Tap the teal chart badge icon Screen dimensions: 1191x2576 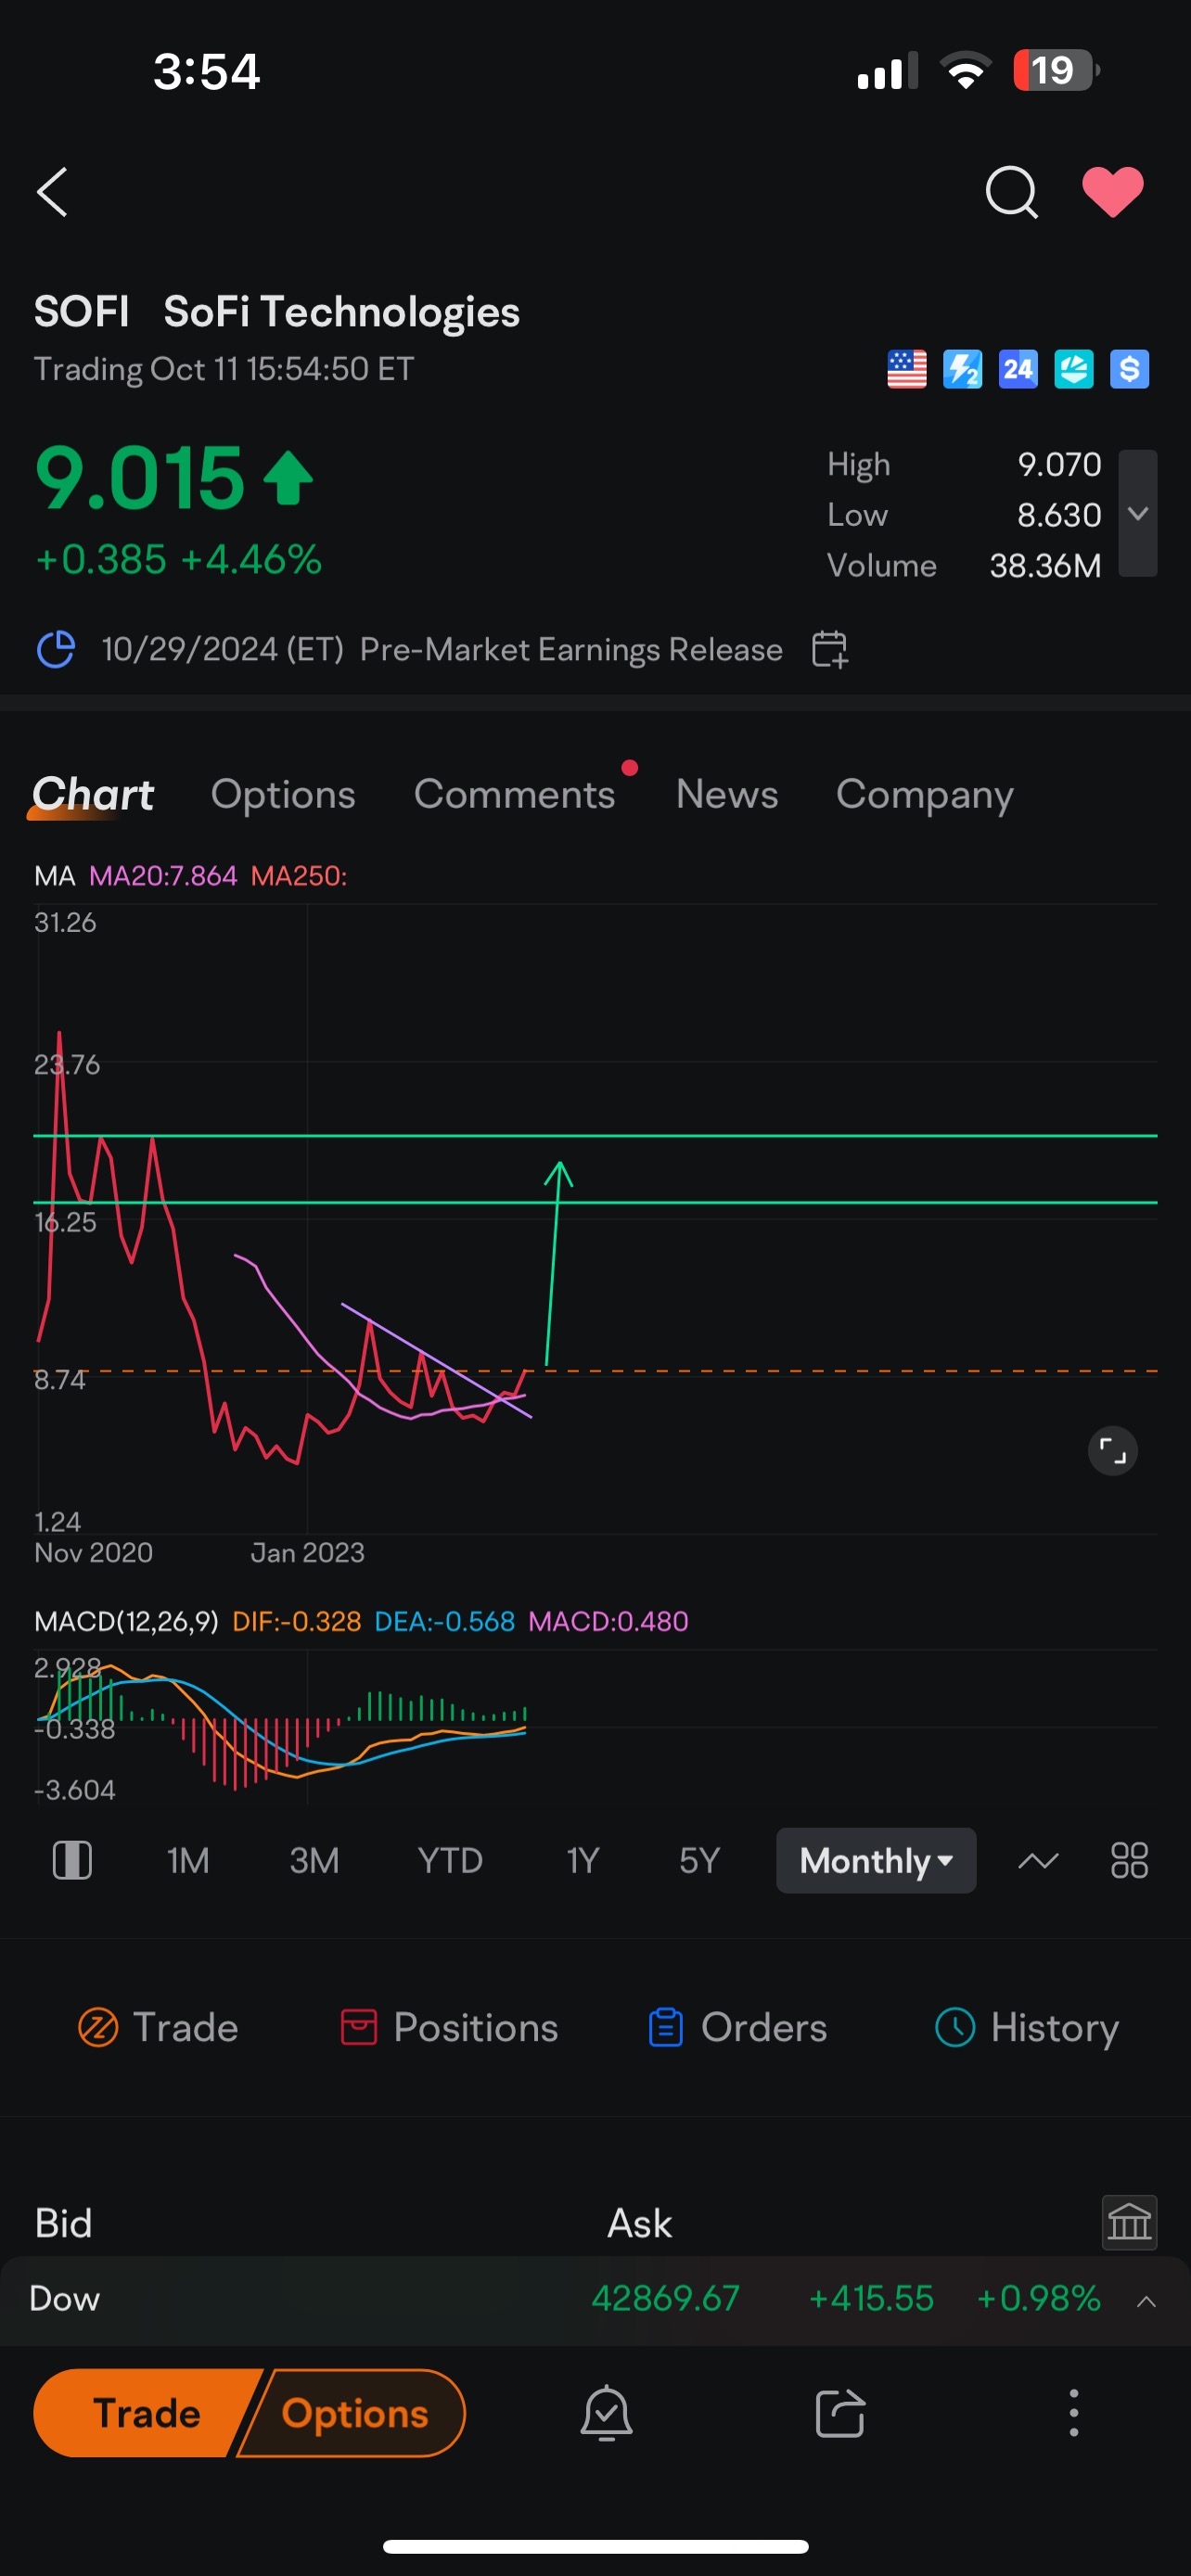1074,369
